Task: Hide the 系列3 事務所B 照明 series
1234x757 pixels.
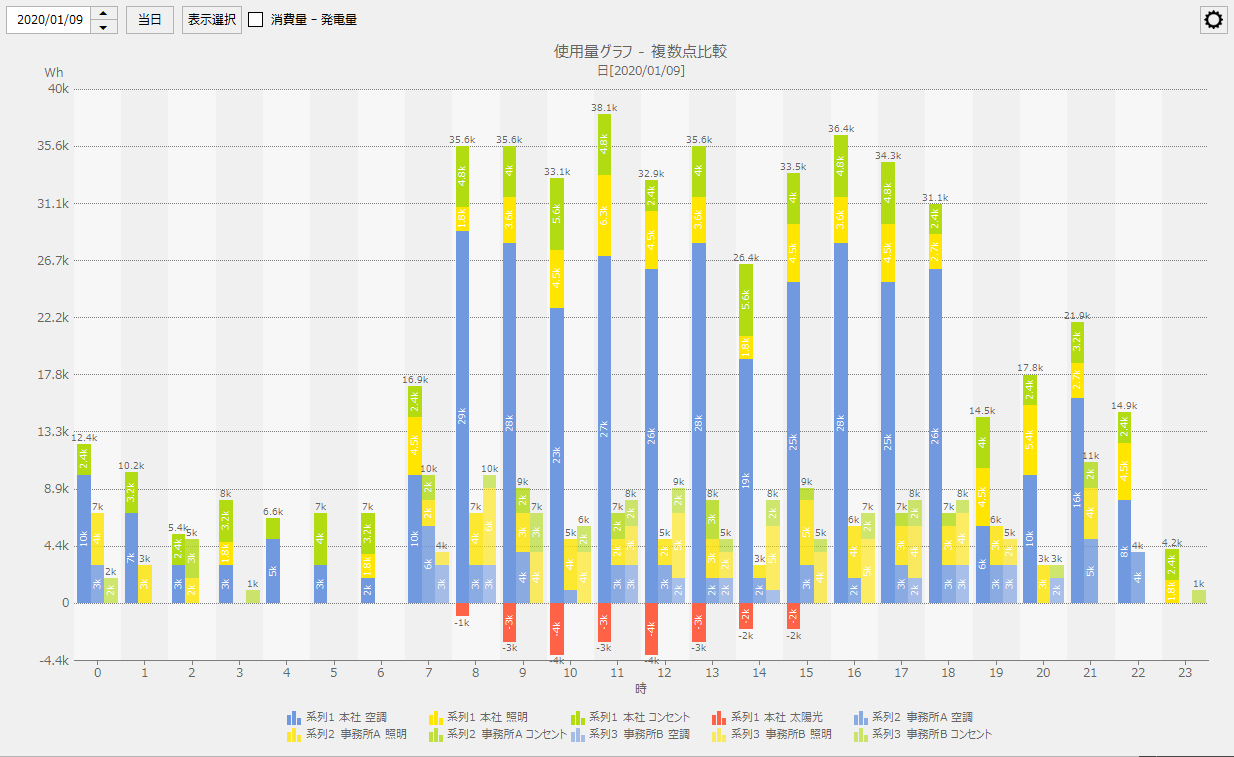Action: click(x=718, y=733)
